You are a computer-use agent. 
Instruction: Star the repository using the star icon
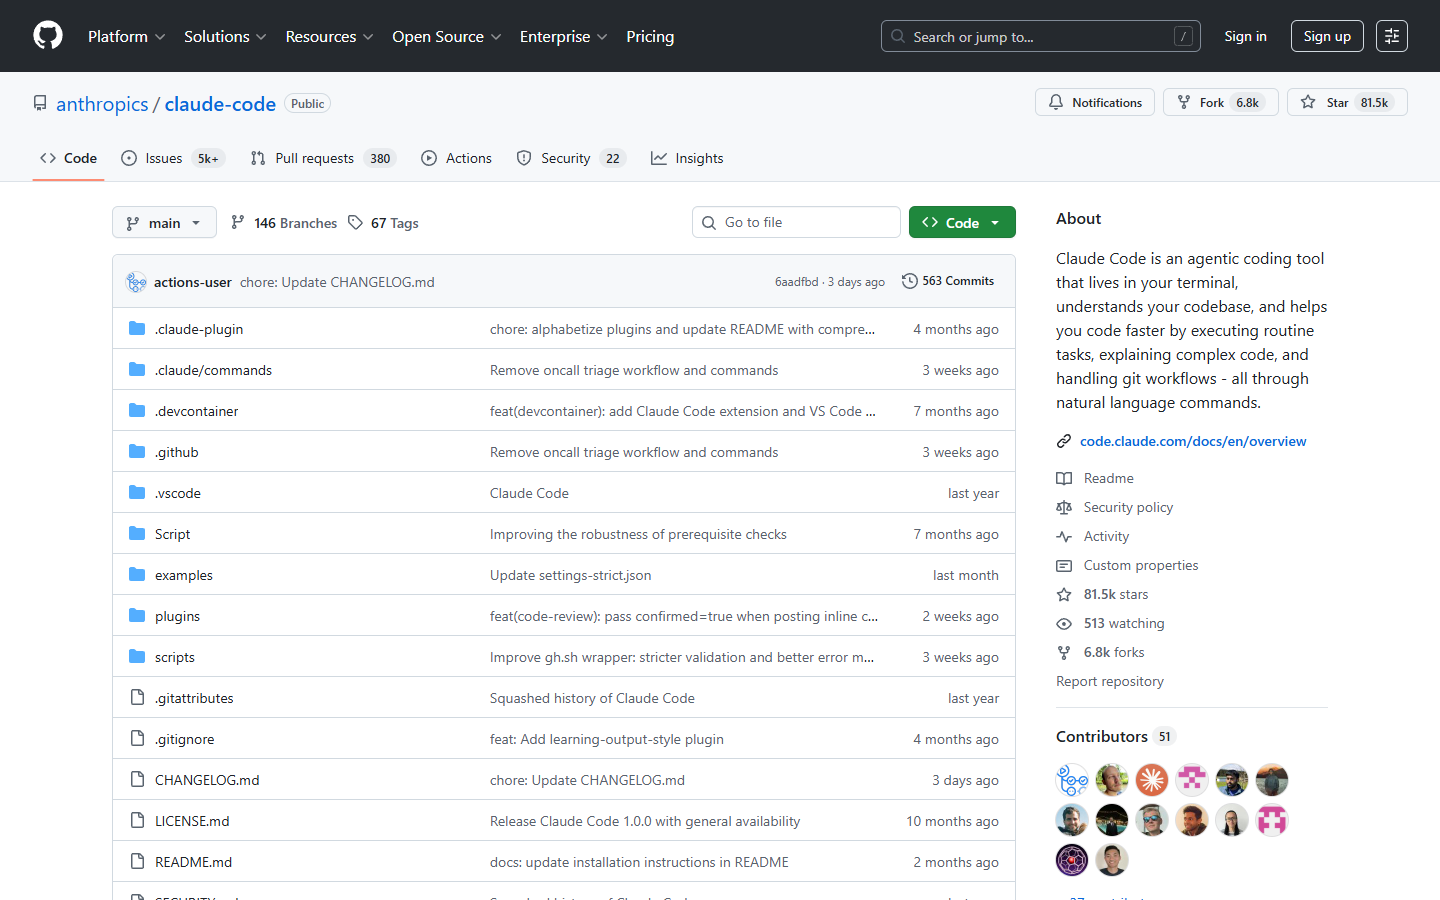click(x=1307, y=102)
